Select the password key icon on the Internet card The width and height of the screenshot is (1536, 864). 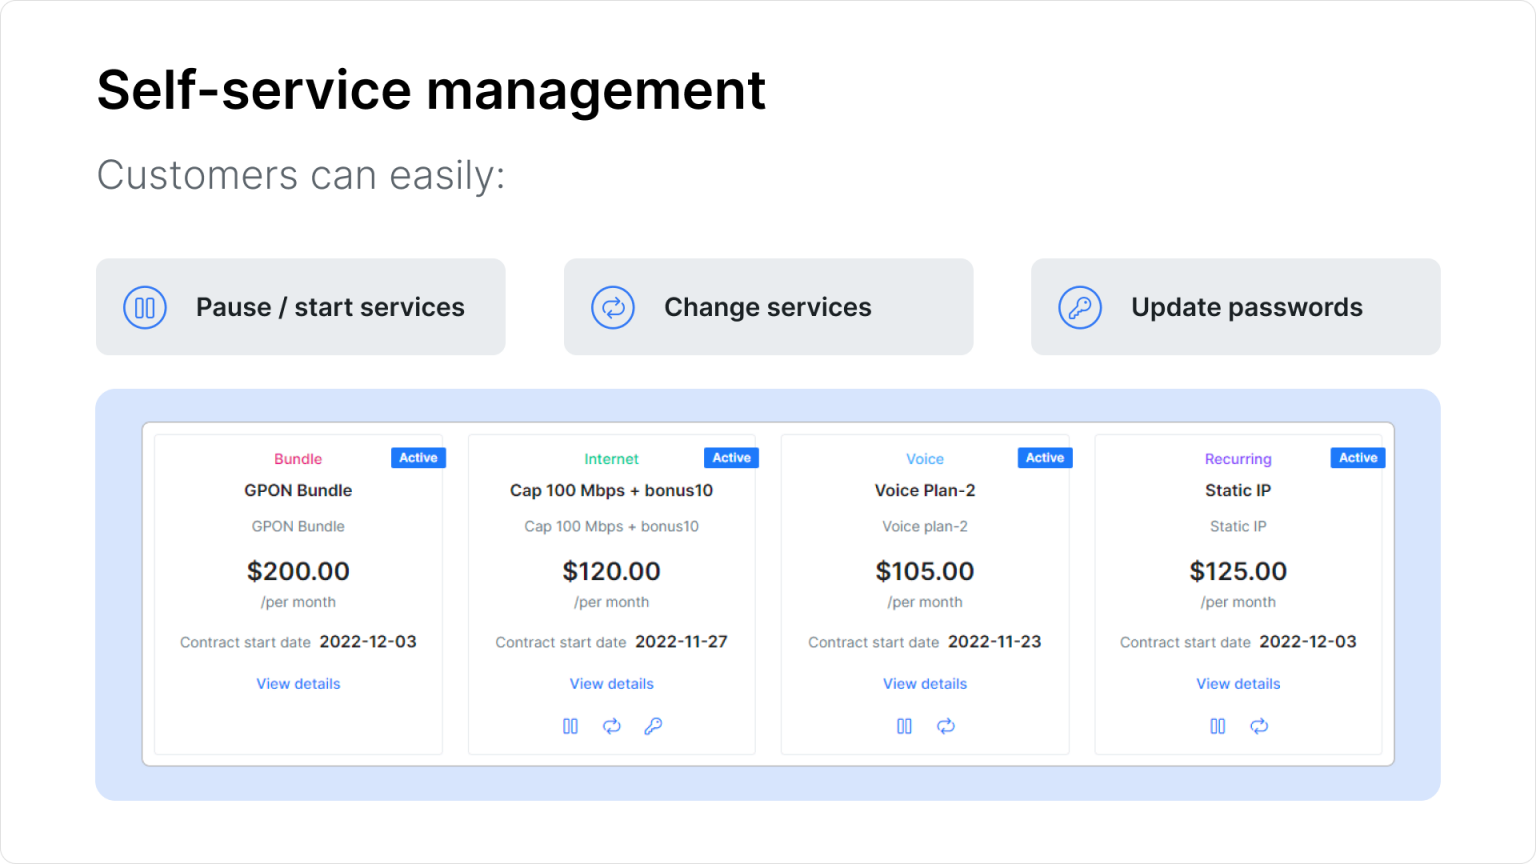click(x=654, y=726)
